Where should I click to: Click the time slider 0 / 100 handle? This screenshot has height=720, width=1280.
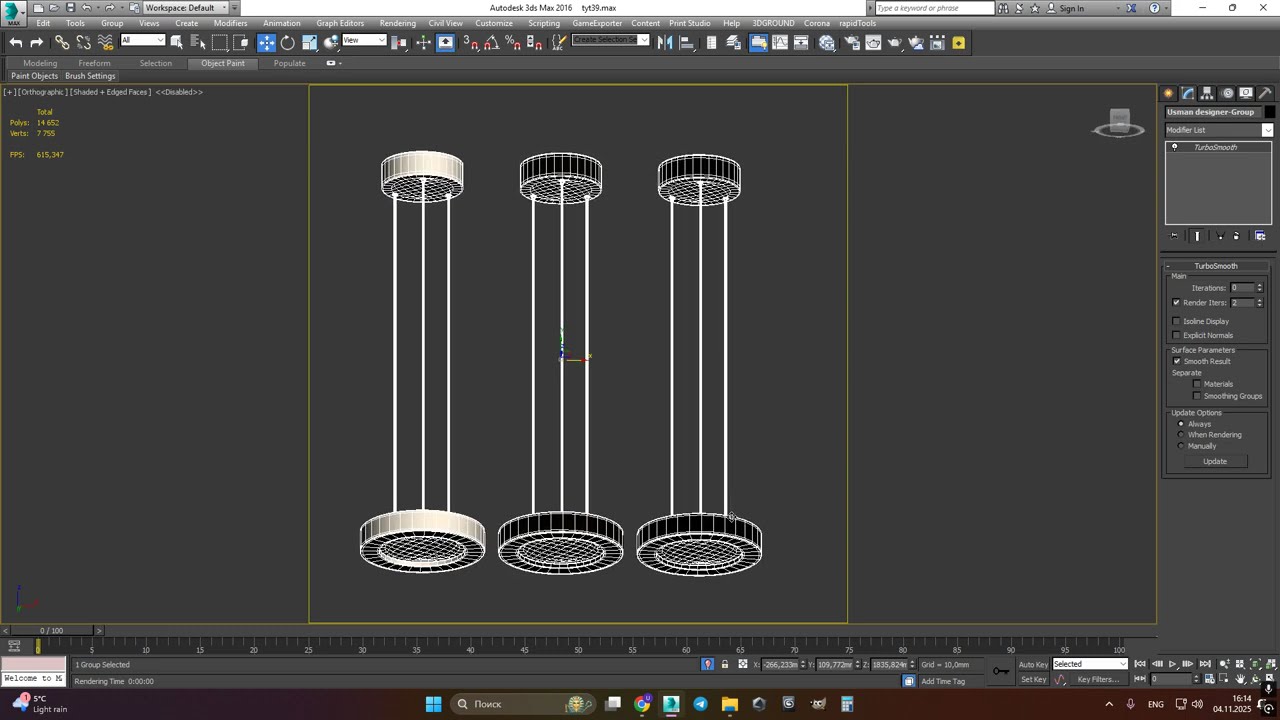(51, 630)
